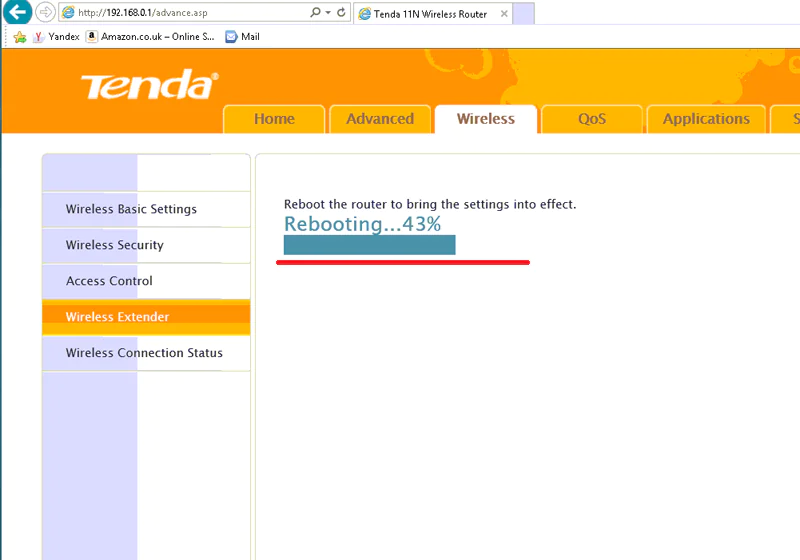The image size is (800, 560).
Task: Open a new blank browser tab
Action: (x=523, y=14)
